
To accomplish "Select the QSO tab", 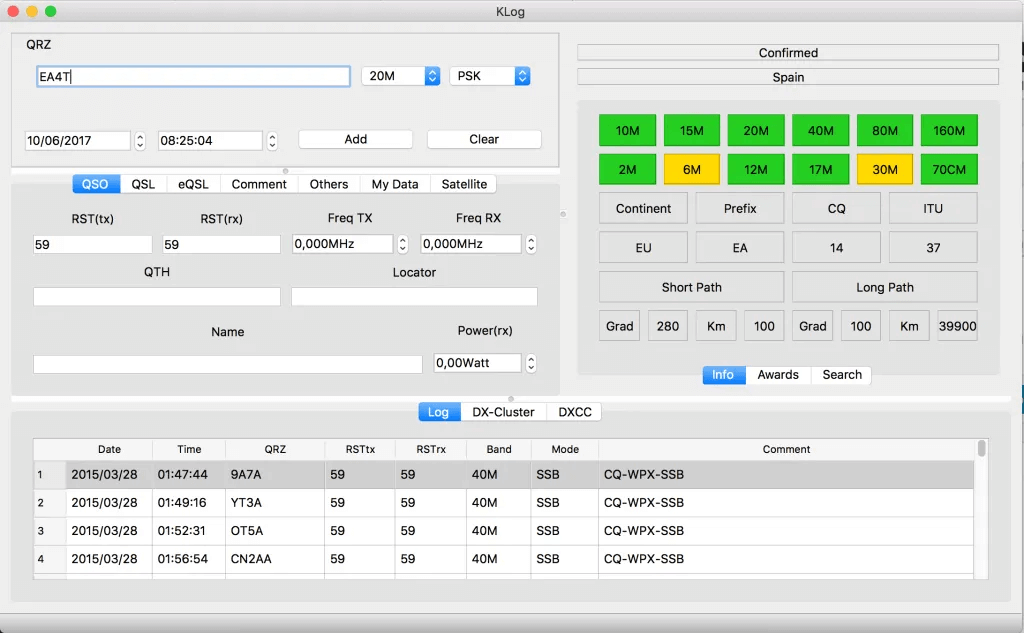I will [95, 184].
